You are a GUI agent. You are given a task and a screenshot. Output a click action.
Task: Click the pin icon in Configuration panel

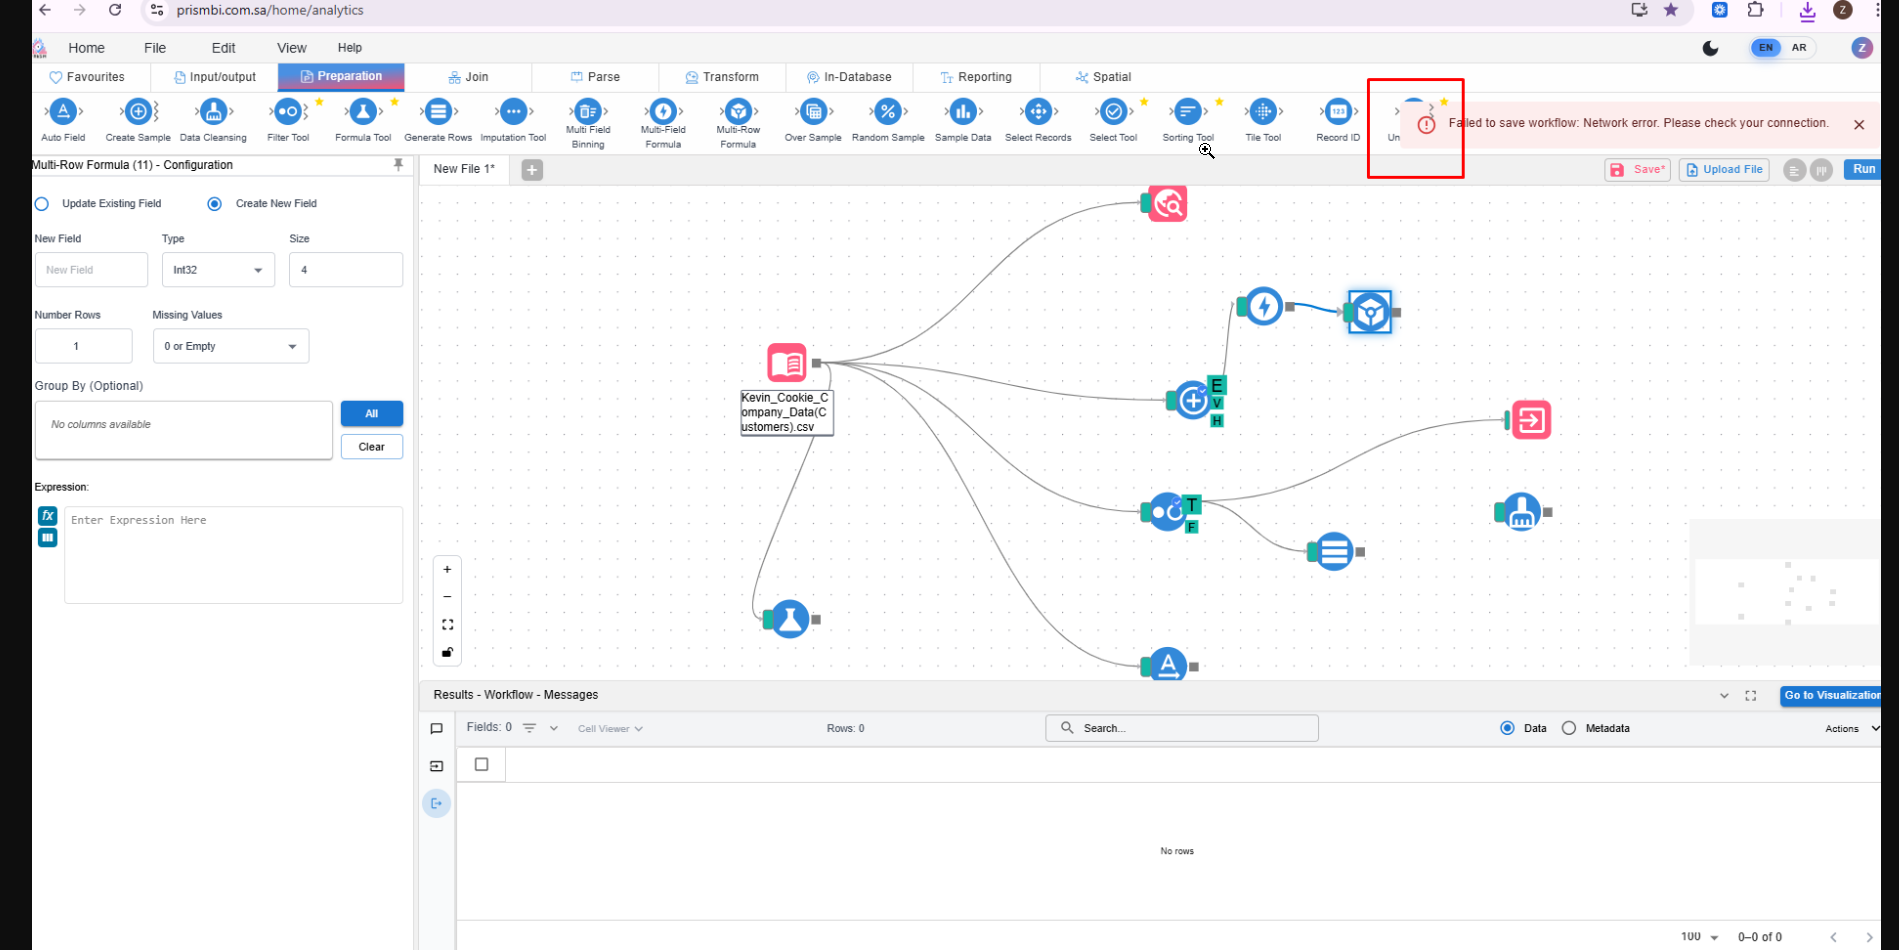(x=398, y=165)
